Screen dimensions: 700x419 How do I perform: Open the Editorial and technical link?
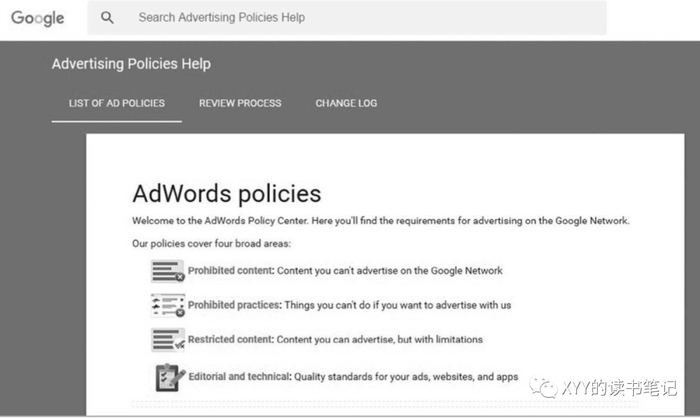(x=240, y=377)
